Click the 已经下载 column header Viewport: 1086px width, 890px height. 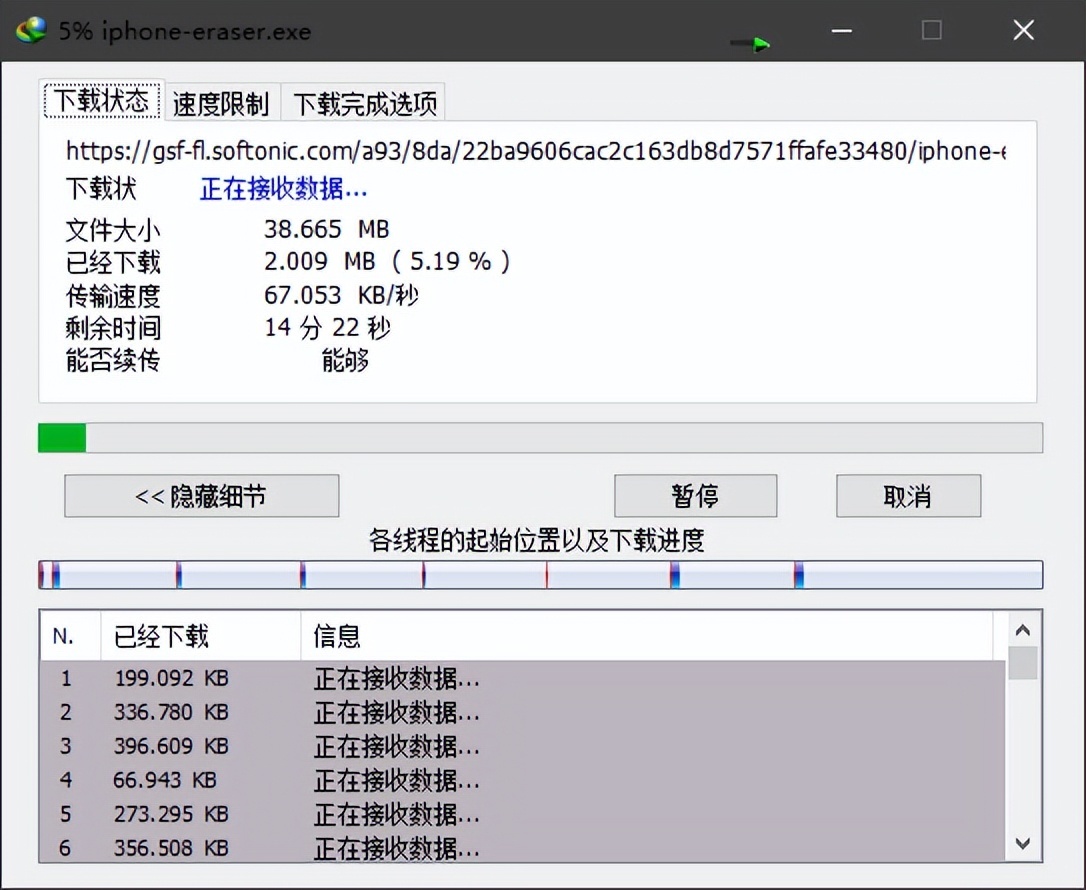coord(201,636)
